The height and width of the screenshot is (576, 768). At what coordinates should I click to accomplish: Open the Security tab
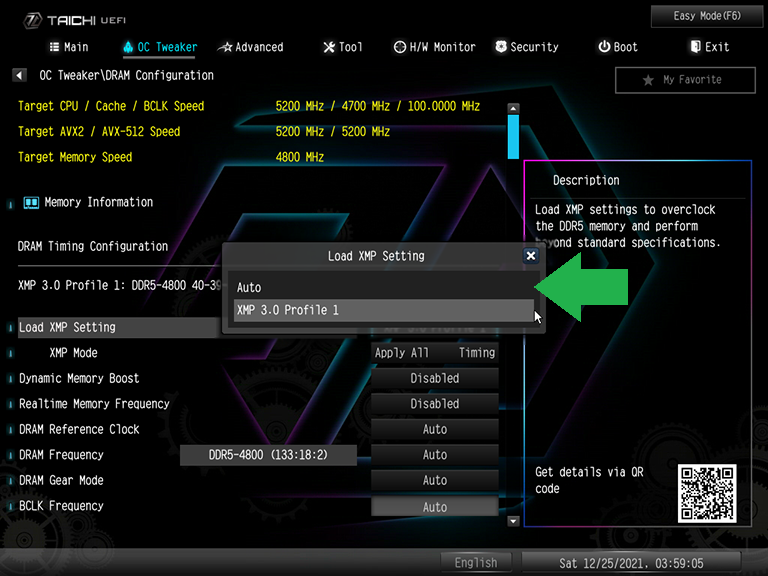click(x=527, y=47)
